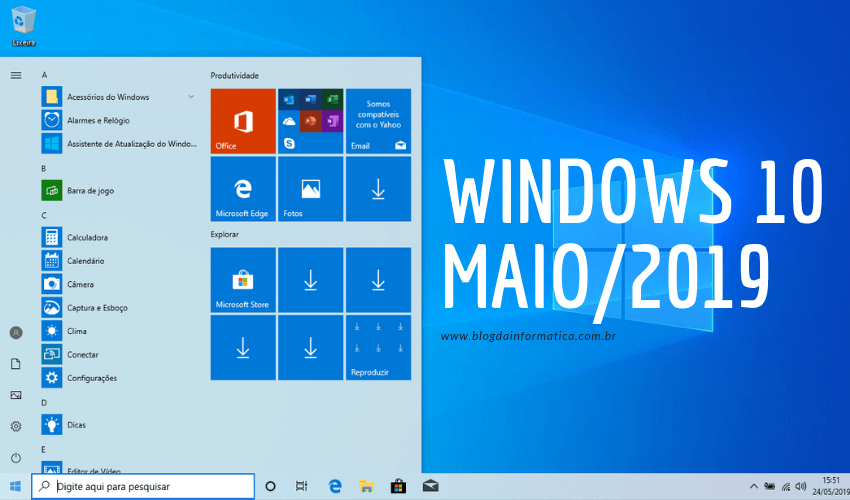Open Pictures from Start sidebar

16,395
